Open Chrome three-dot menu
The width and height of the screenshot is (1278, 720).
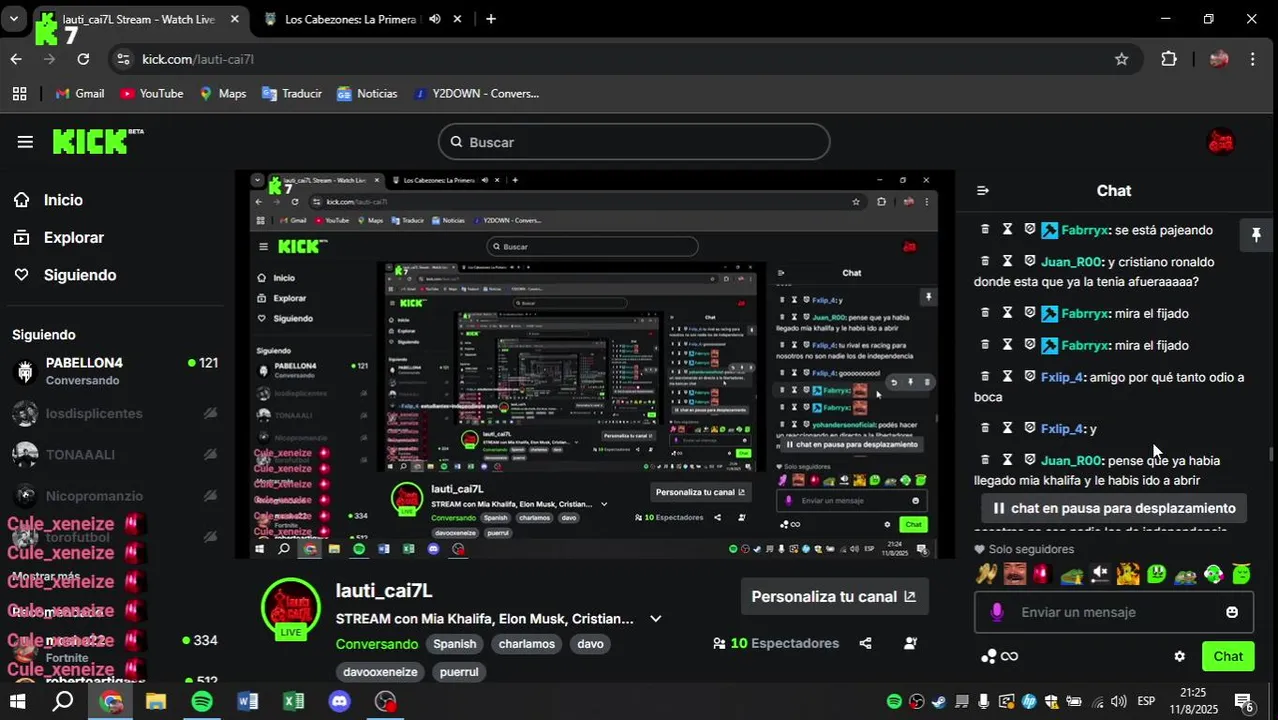point(1253,59)
